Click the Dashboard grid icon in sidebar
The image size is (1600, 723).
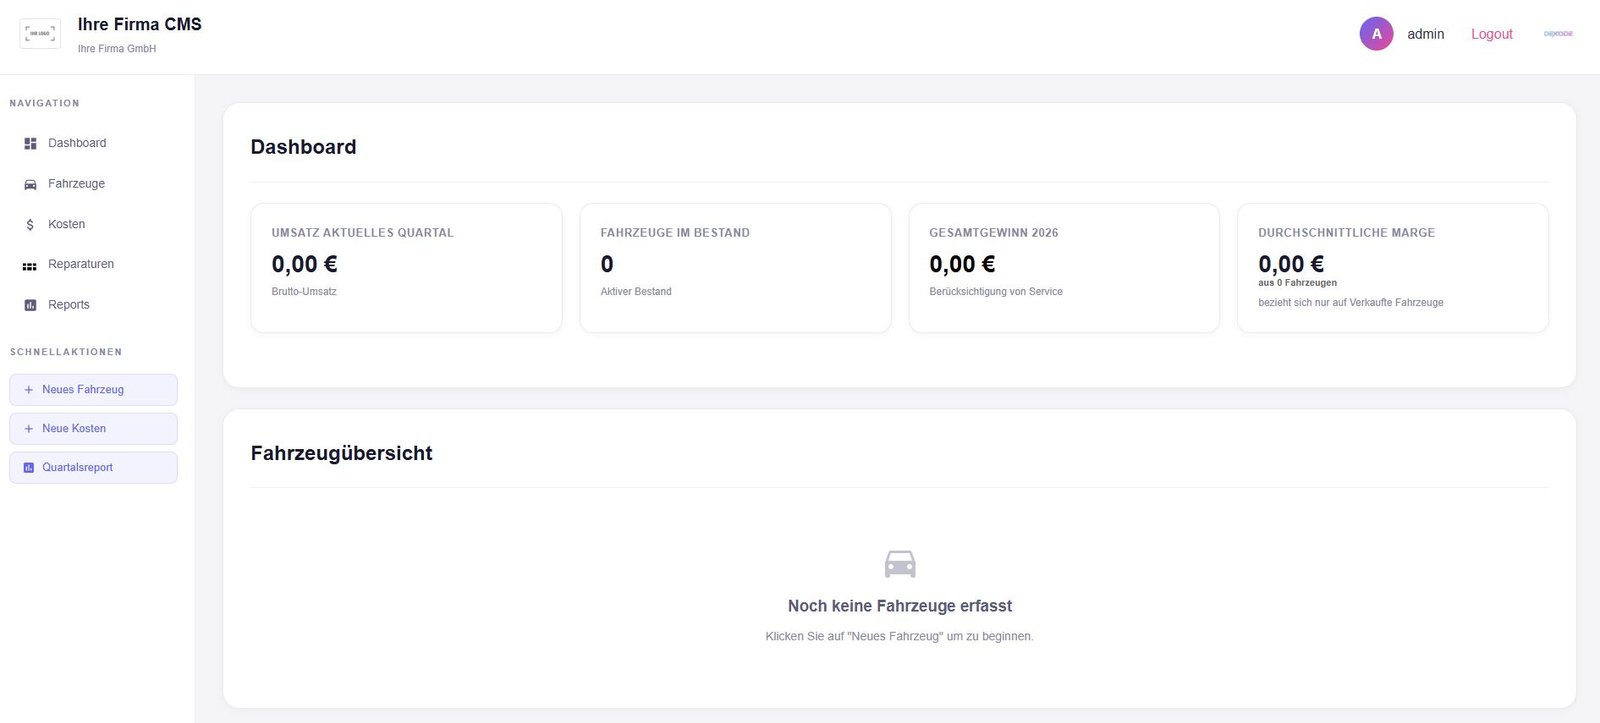click(30, 144)
